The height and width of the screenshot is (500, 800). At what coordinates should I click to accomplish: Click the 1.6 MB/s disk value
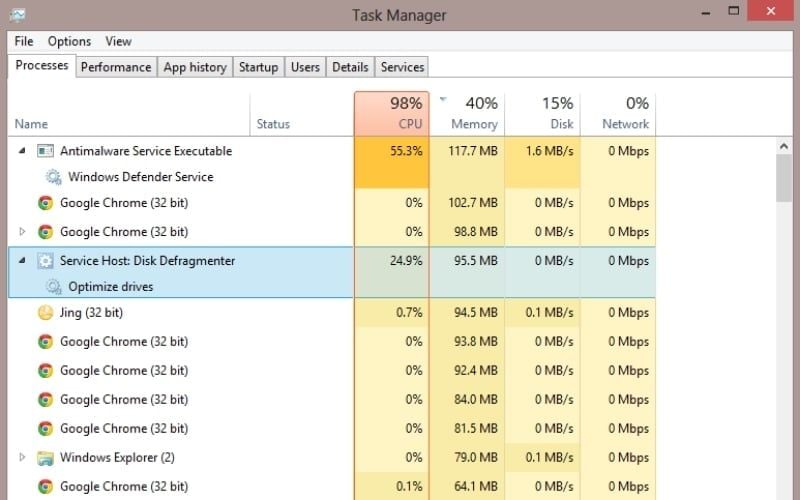click(x=549, y=151)
